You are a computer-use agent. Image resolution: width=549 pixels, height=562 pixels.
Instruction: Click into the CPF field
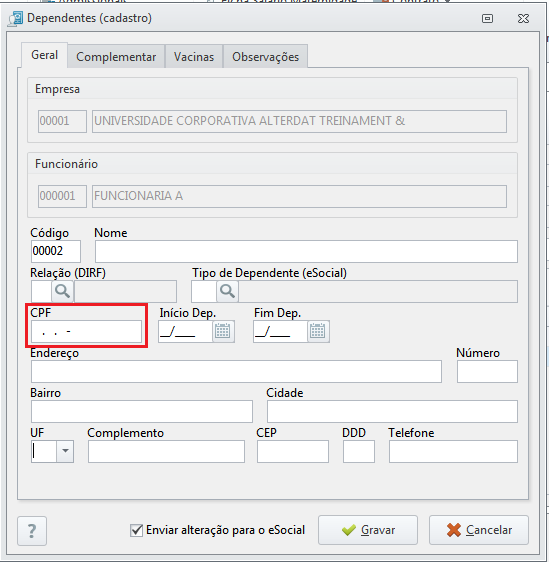pos(86,332)
